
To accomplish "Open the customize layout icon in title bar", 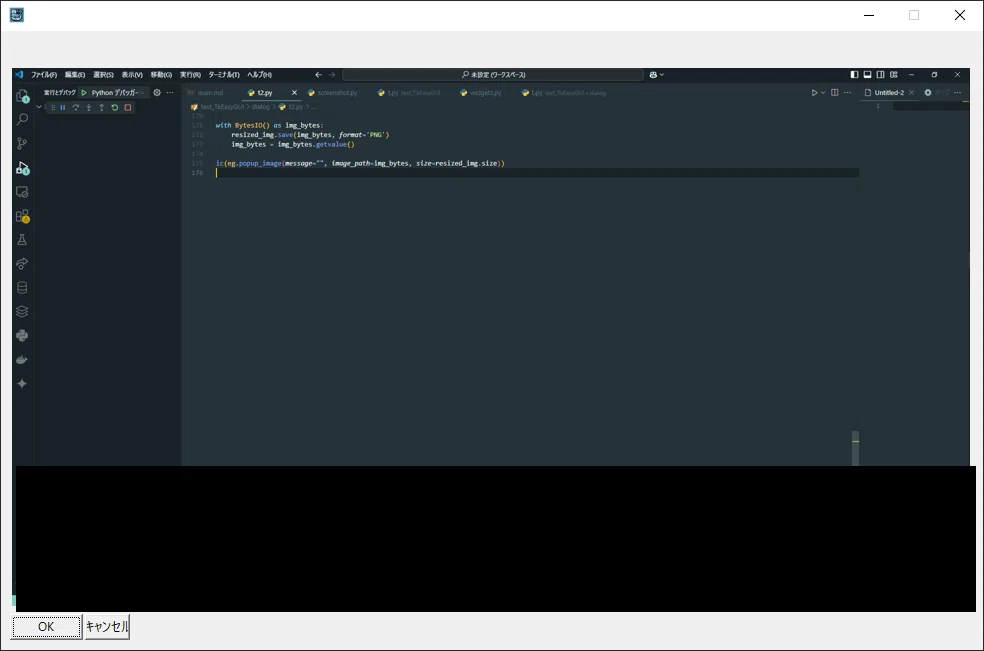I will [x=894, y=75].
